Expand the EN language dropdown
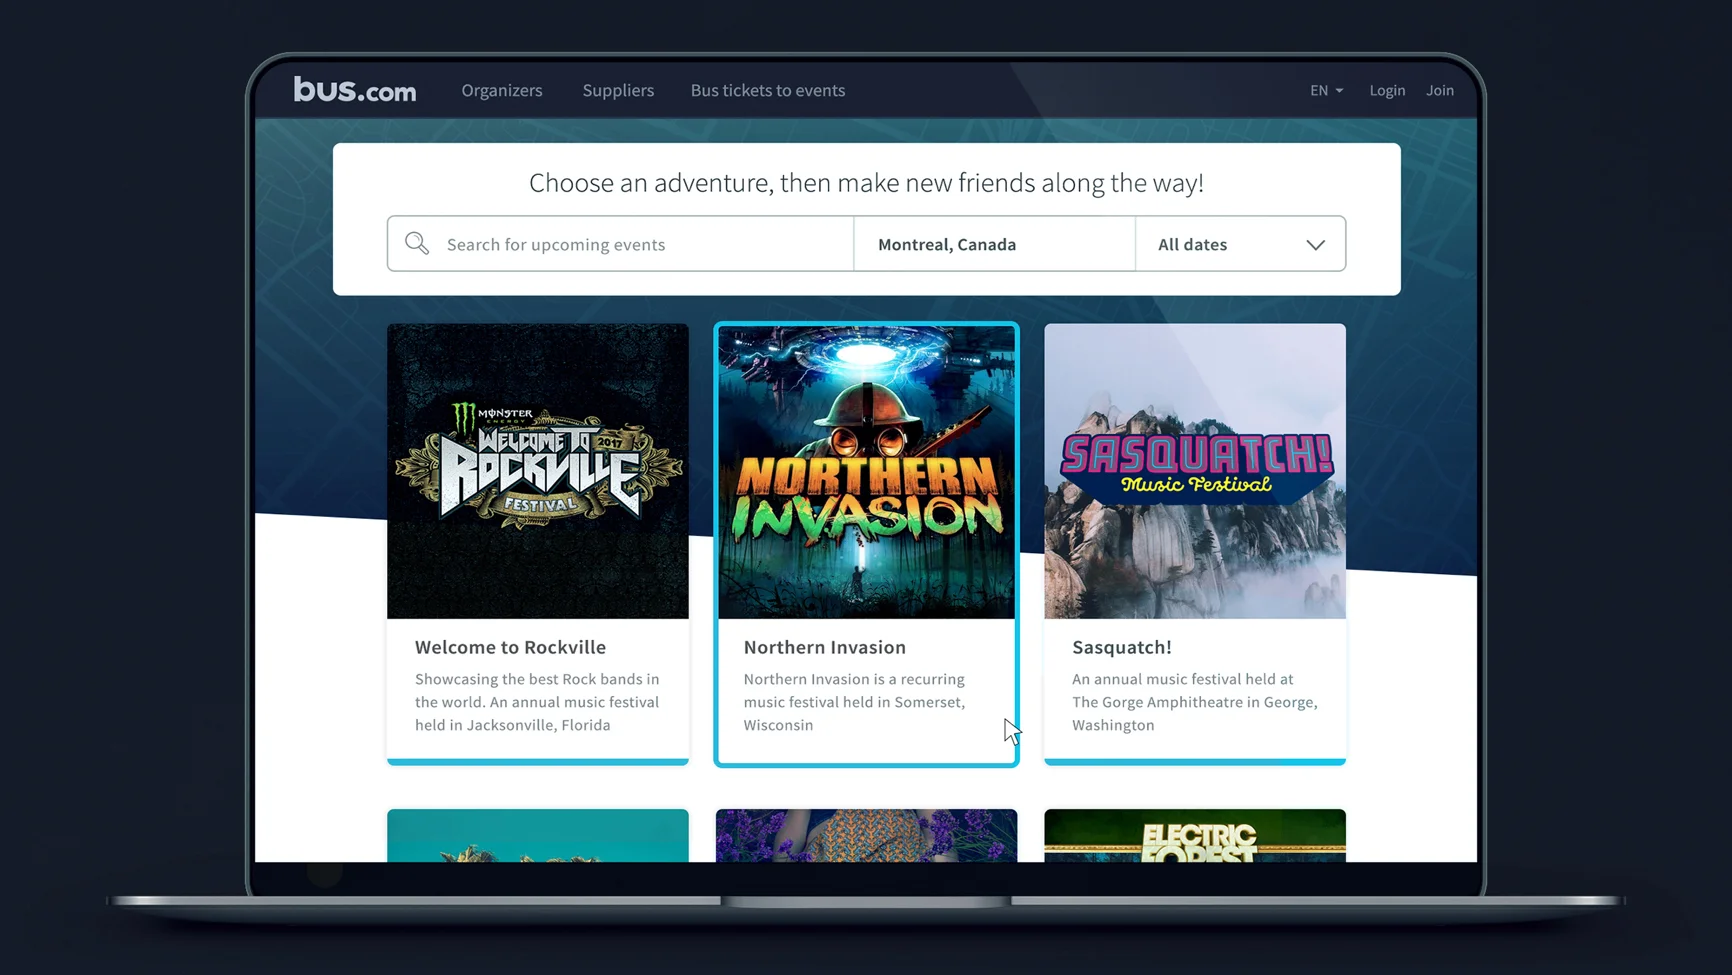Image resolution: width=1732 pixels, height=975 pixels. 1326,90
